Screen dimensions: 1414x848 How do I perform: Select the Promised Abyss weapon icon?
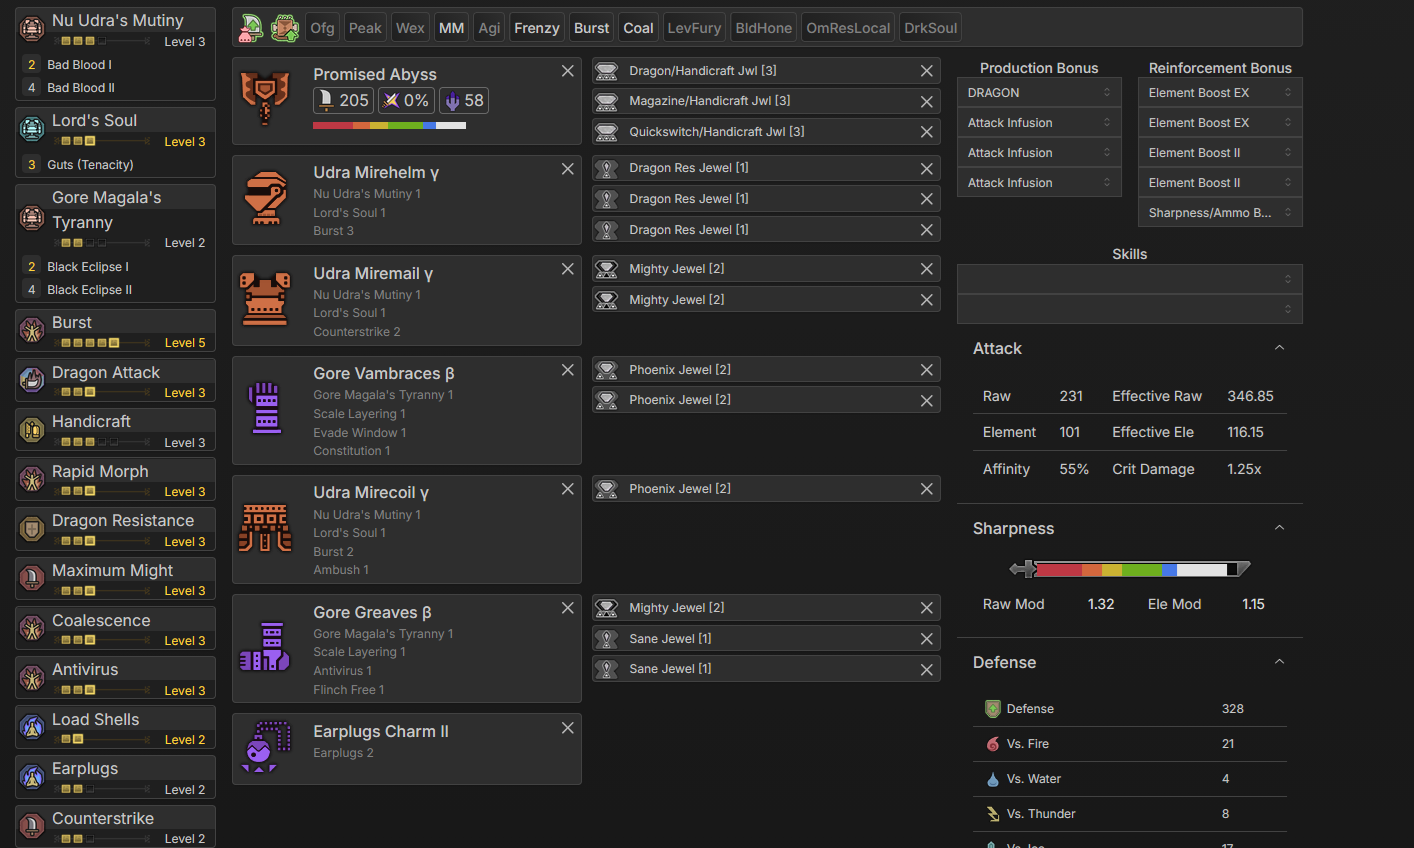[x=265, y=99]
